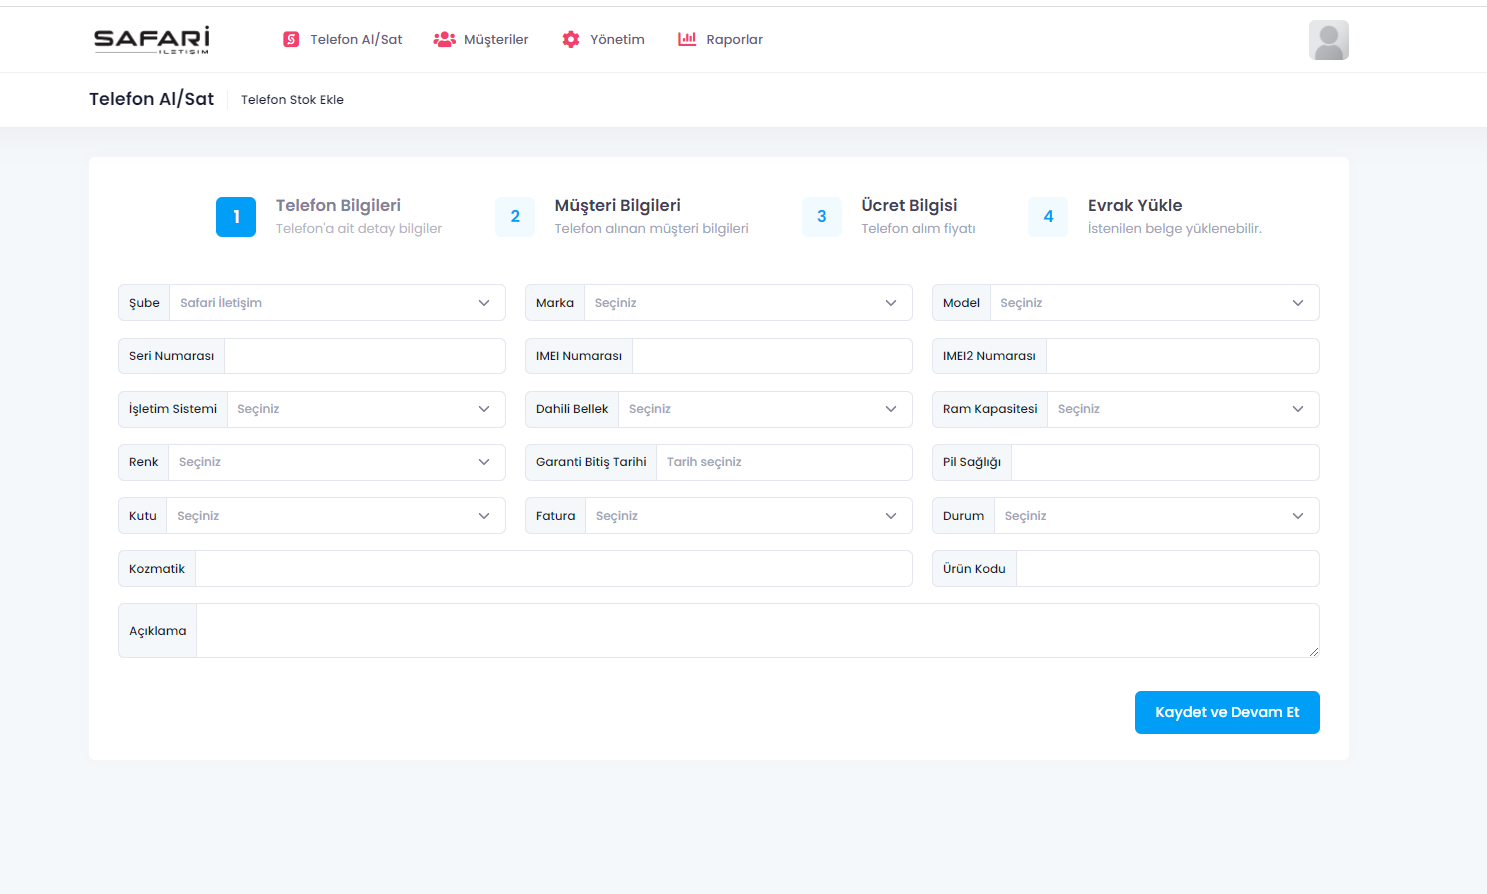The image size is (1487, 894).
Task: Open the Fatura dropdown
Action: pos(749,516)
